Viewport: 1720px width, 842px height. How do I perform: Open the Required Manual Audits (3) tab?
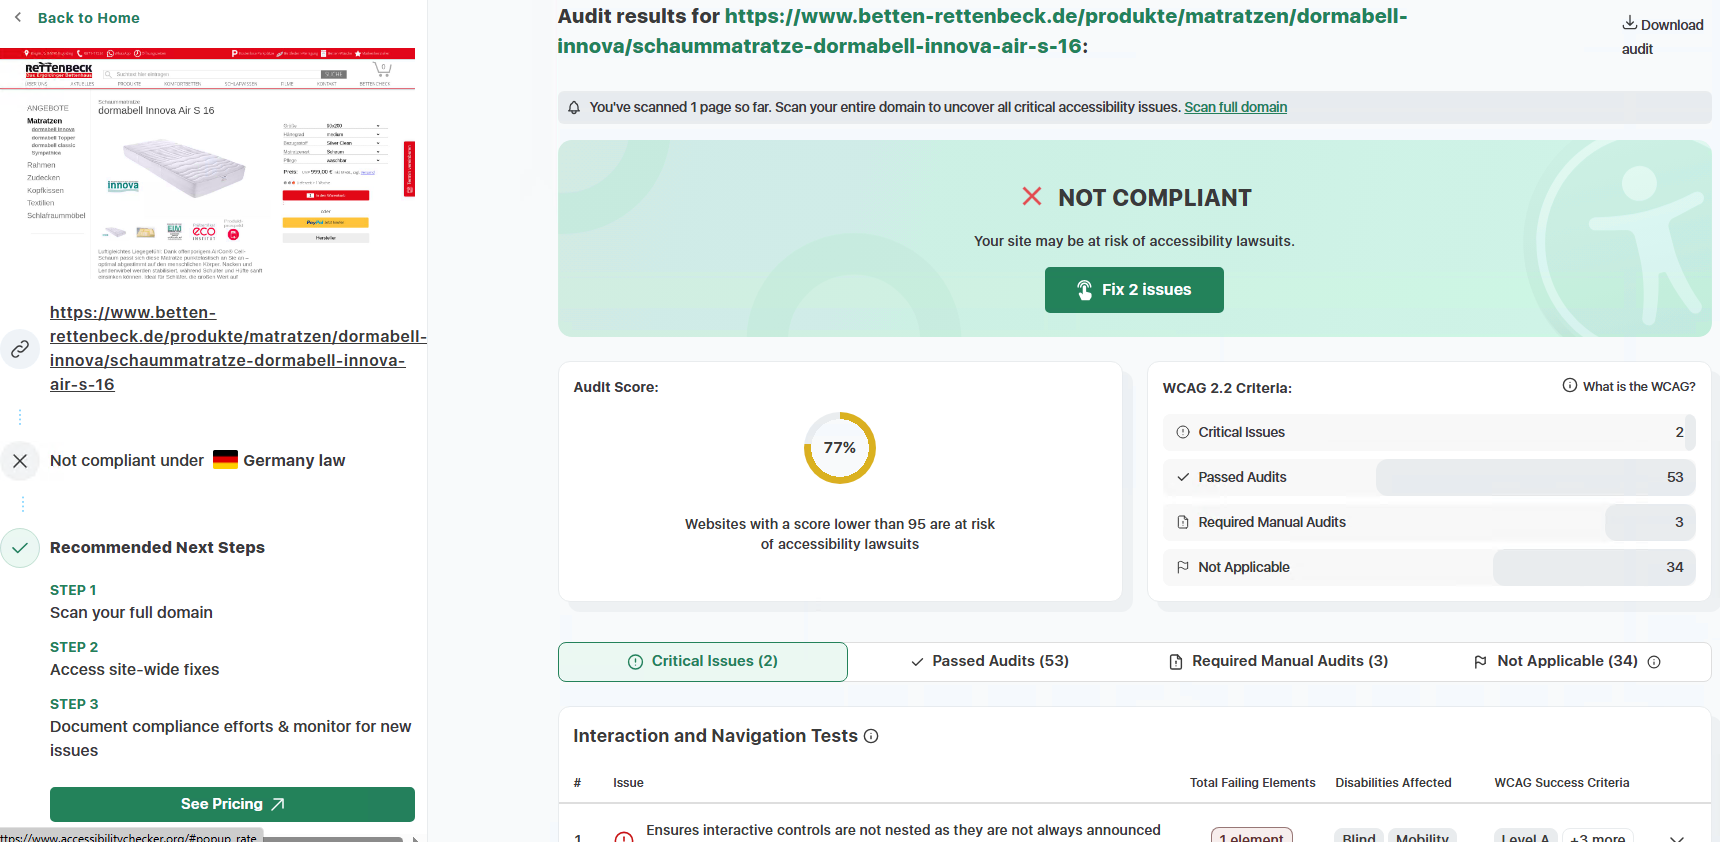click(1278, 661)
